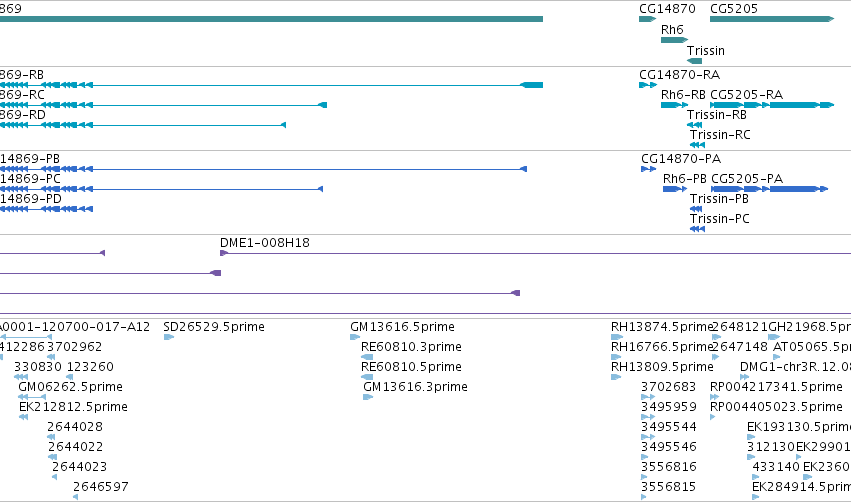Open feature 2644023
This screenshot has height=502, width=851.
click(54, 478)
